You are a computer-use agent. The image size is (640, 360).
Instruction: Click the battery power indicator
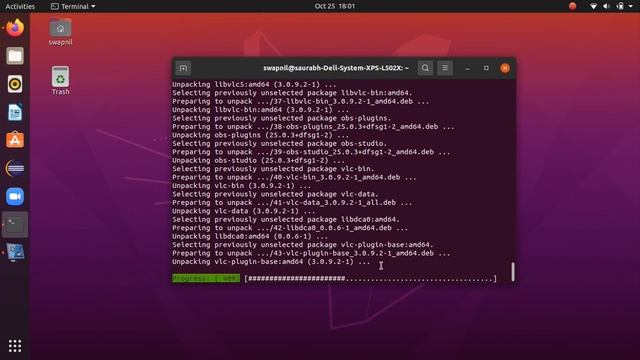[x=620, y=6]
